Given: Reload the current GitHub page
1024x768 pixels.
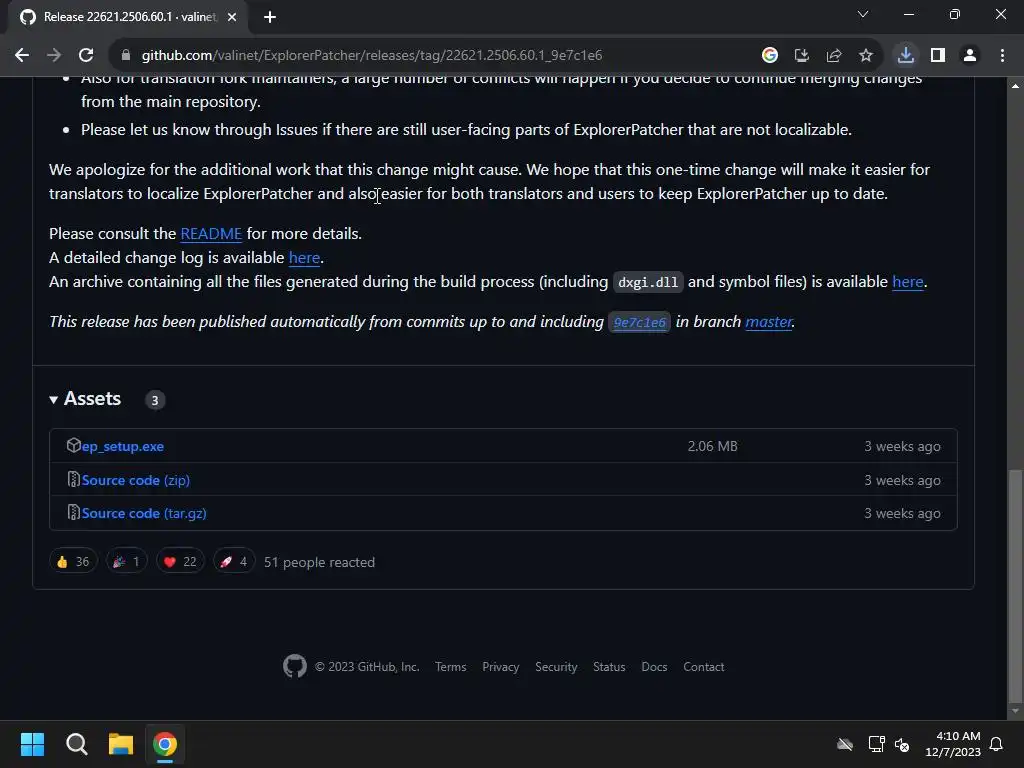Looking at the screenshot, I should tap(86, 56).
